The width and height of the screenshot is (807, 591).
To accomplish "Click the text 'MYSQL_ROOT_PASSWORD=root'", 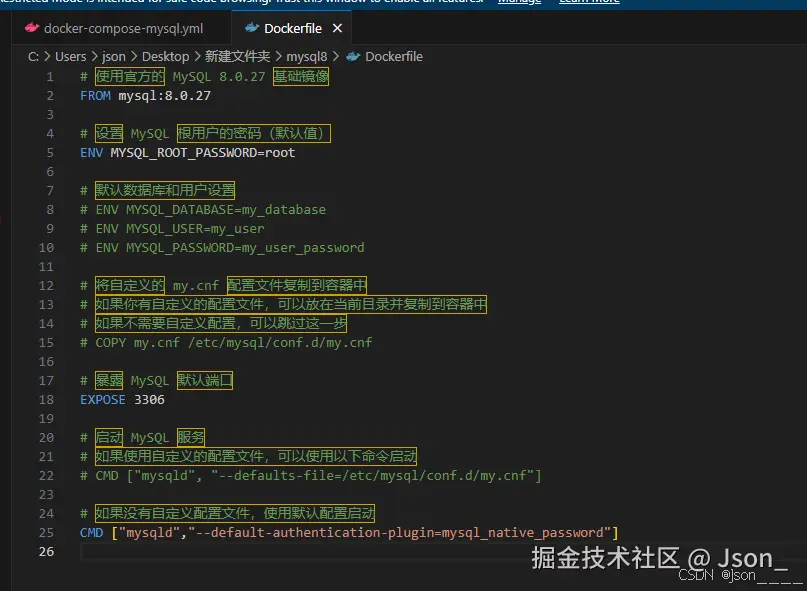I will coord(203,153).
